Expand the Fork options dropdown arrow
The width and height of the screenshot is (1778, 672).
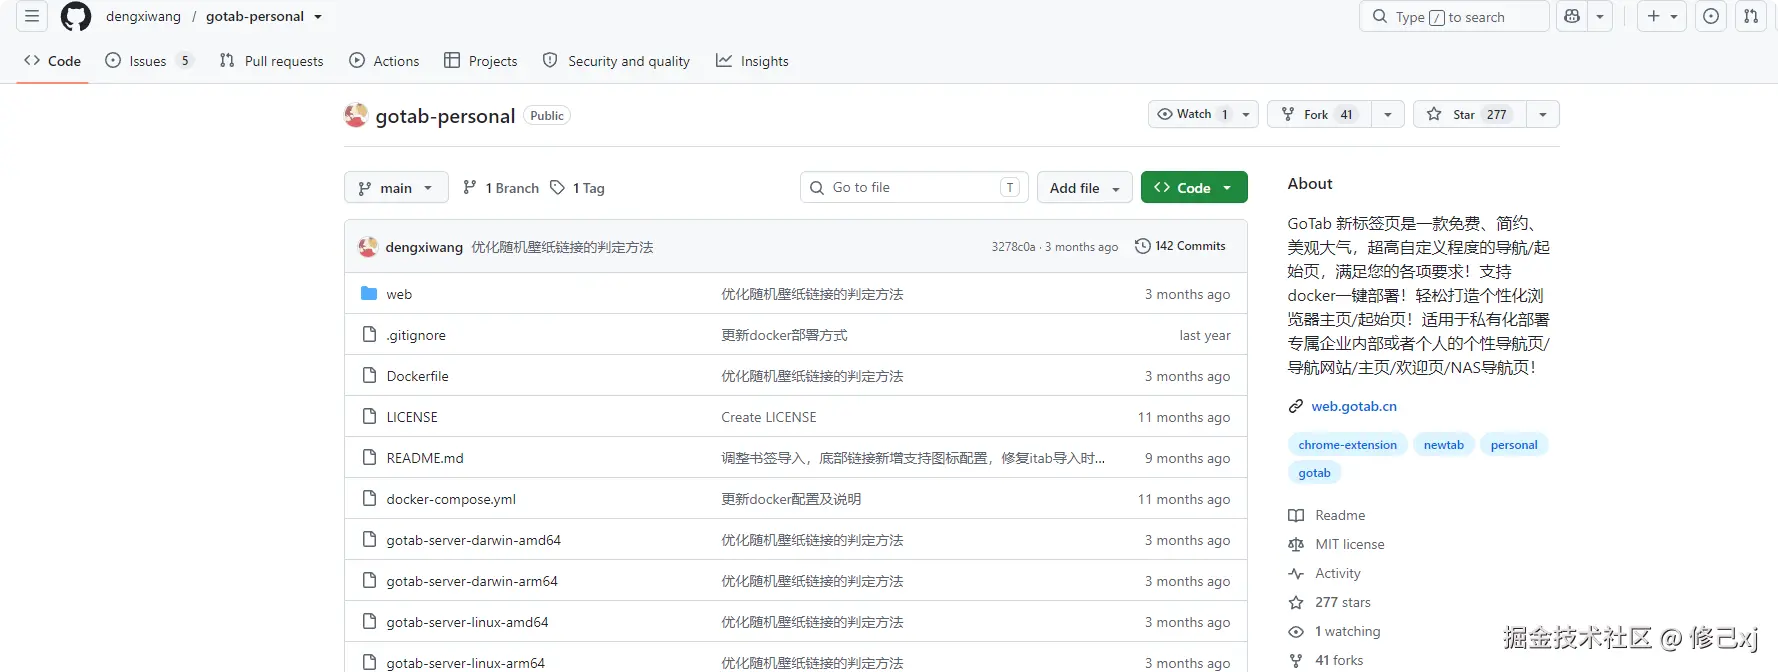(1388, 114)
